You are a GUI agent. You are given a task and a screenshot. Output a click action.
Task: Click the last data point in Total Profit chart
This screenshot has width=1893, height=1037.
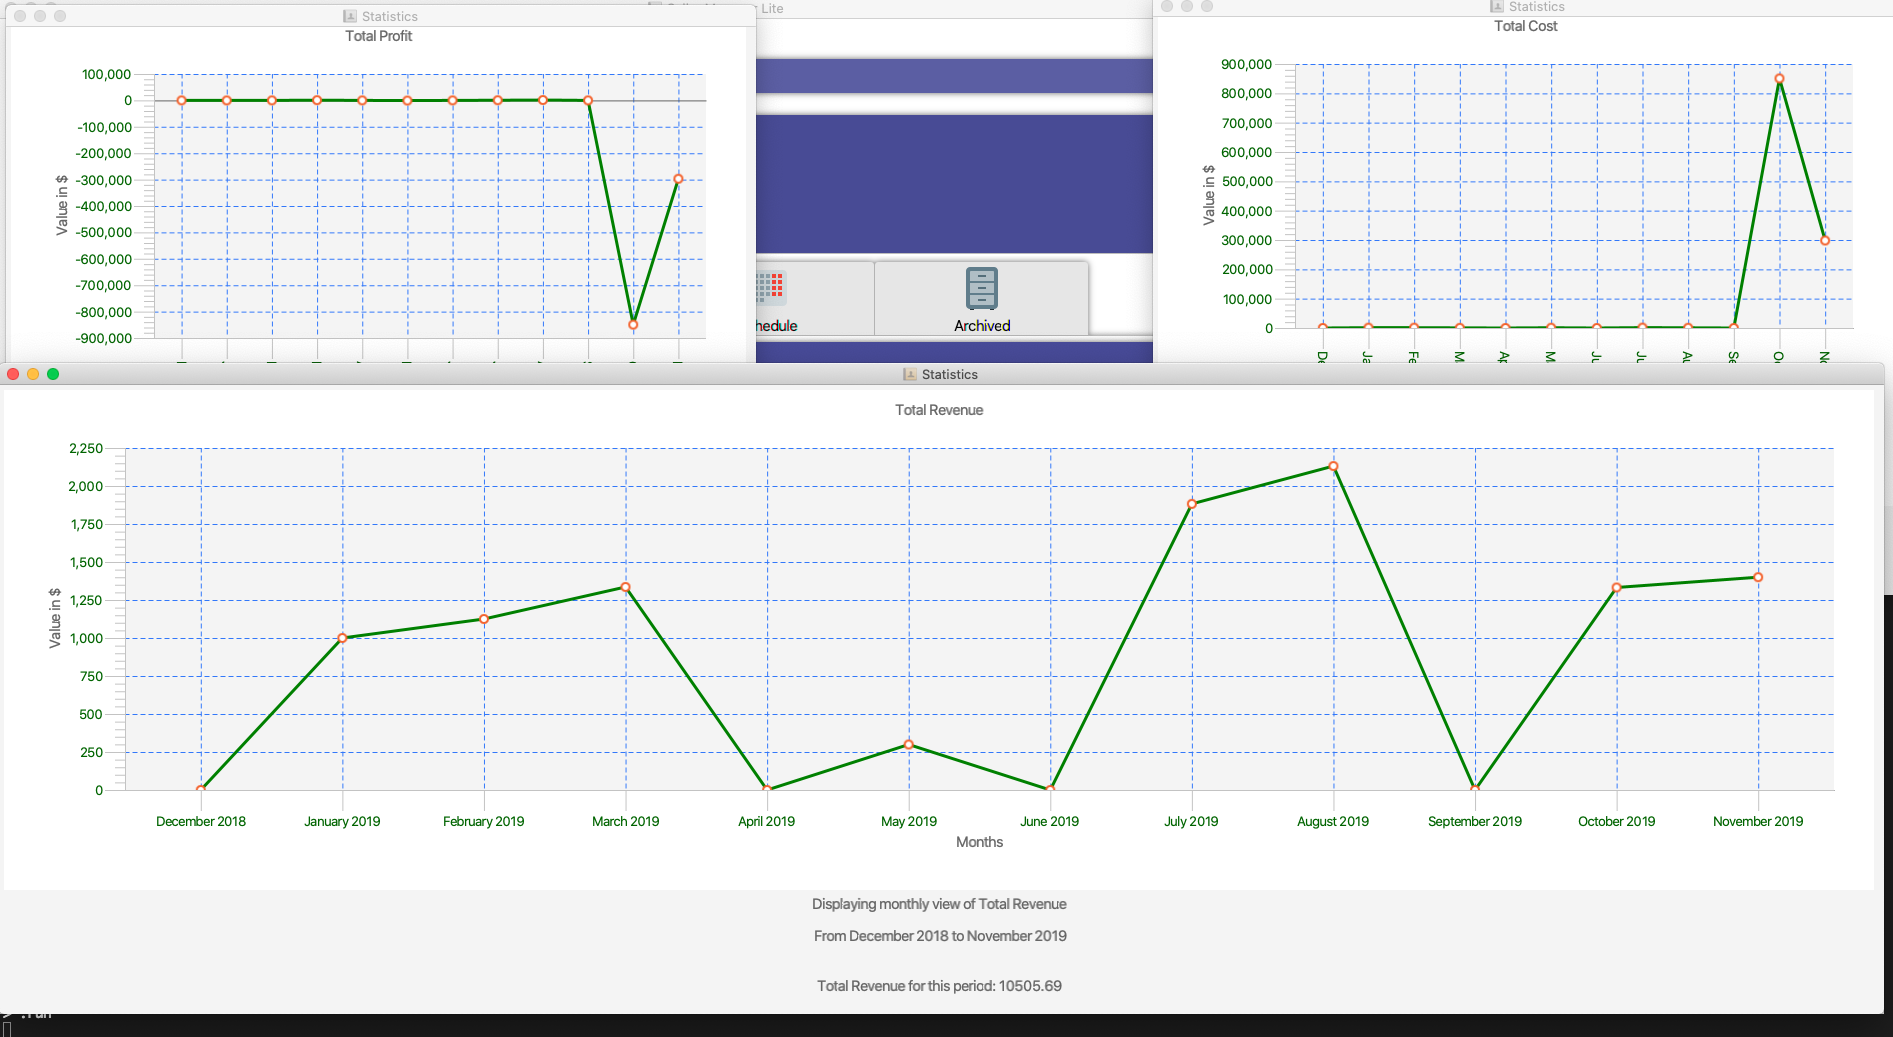tap(678, 180)
